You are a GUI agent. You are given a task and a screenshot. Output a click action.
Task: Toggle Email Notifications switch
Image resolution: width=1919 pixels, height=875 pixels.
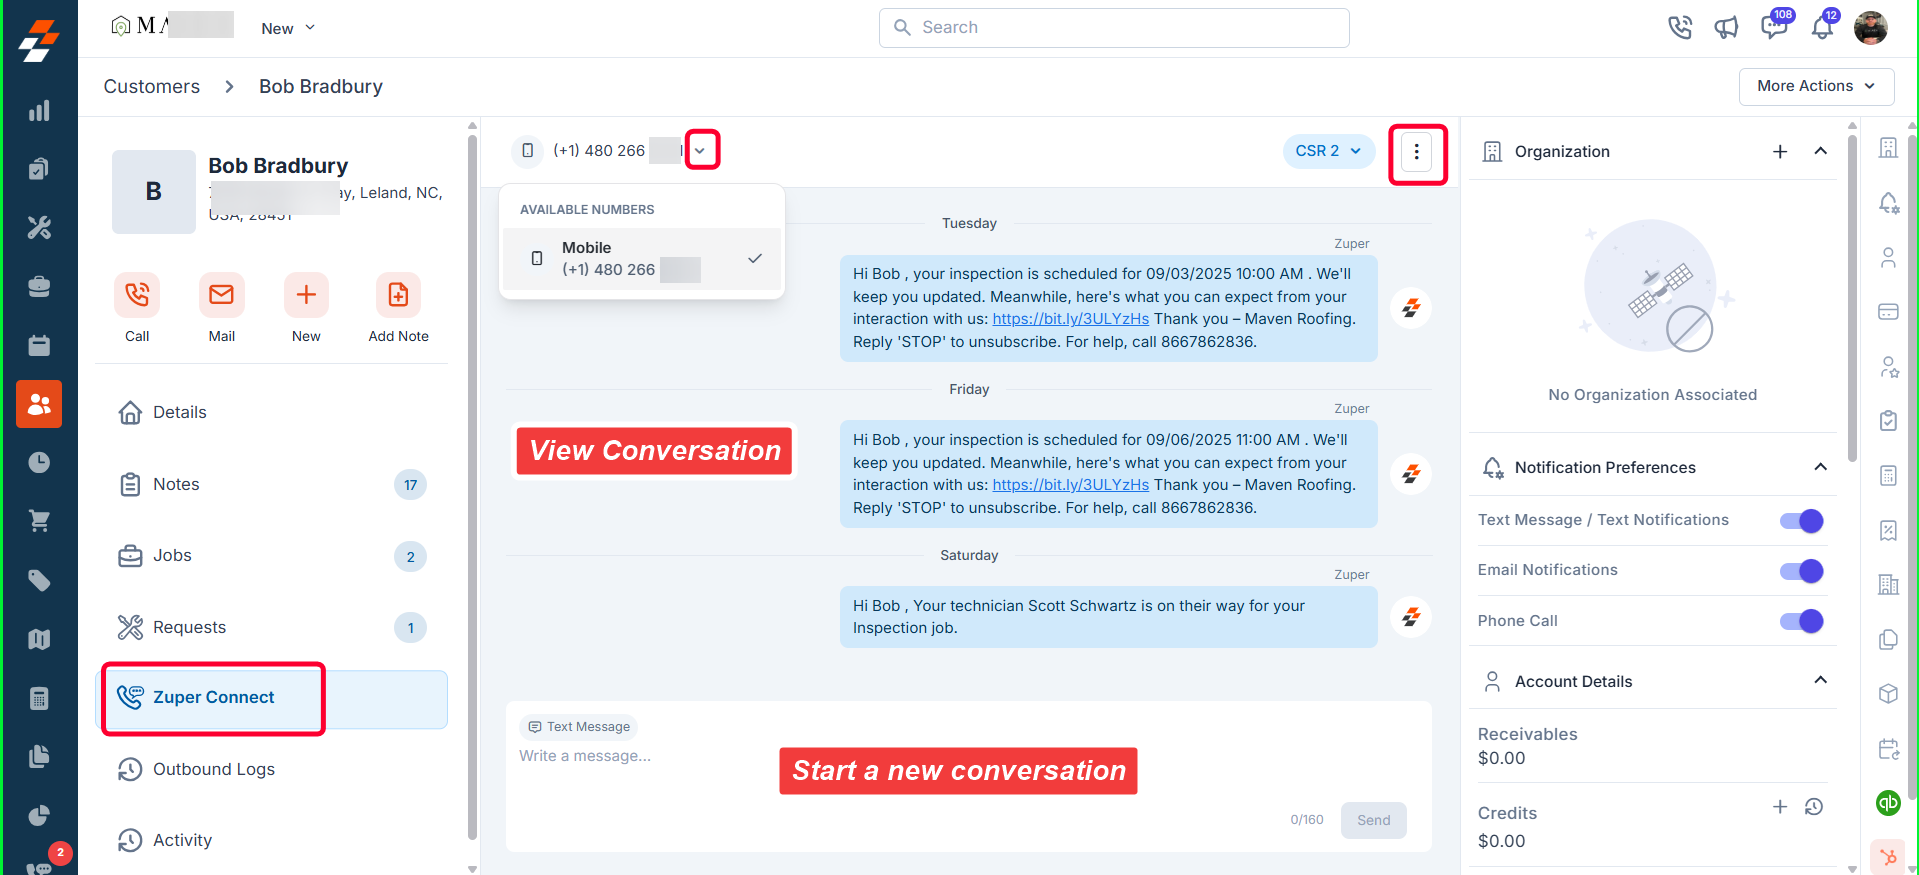tap(1801, 571)
